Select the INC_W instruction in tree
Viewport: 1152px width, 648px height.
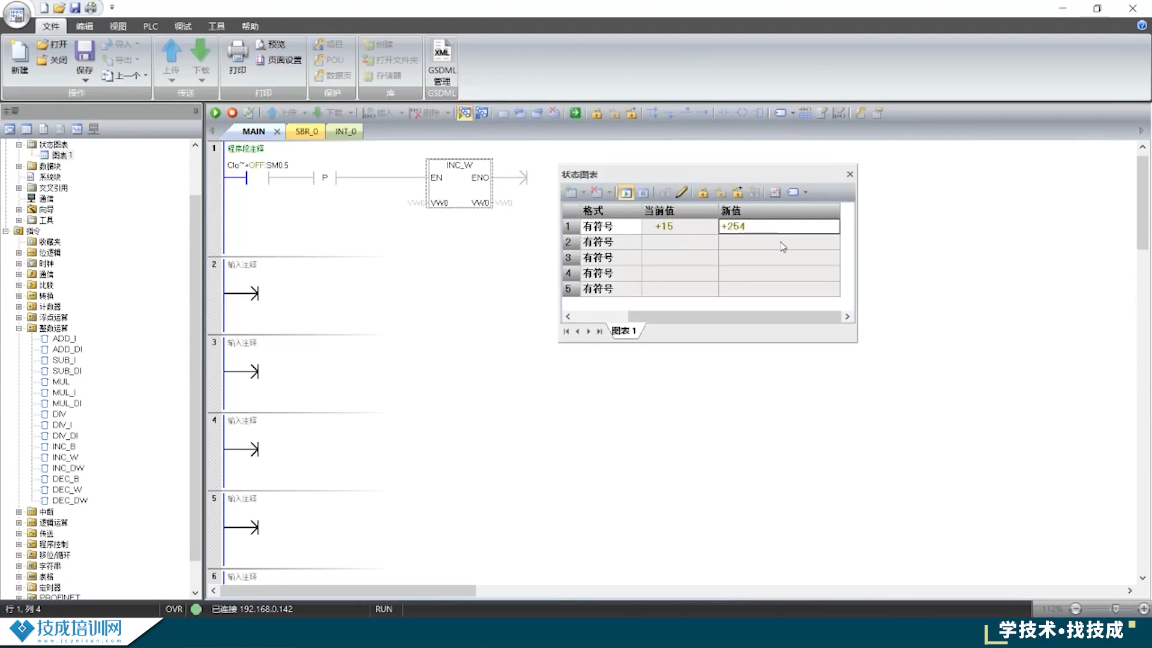coord(65,457)
